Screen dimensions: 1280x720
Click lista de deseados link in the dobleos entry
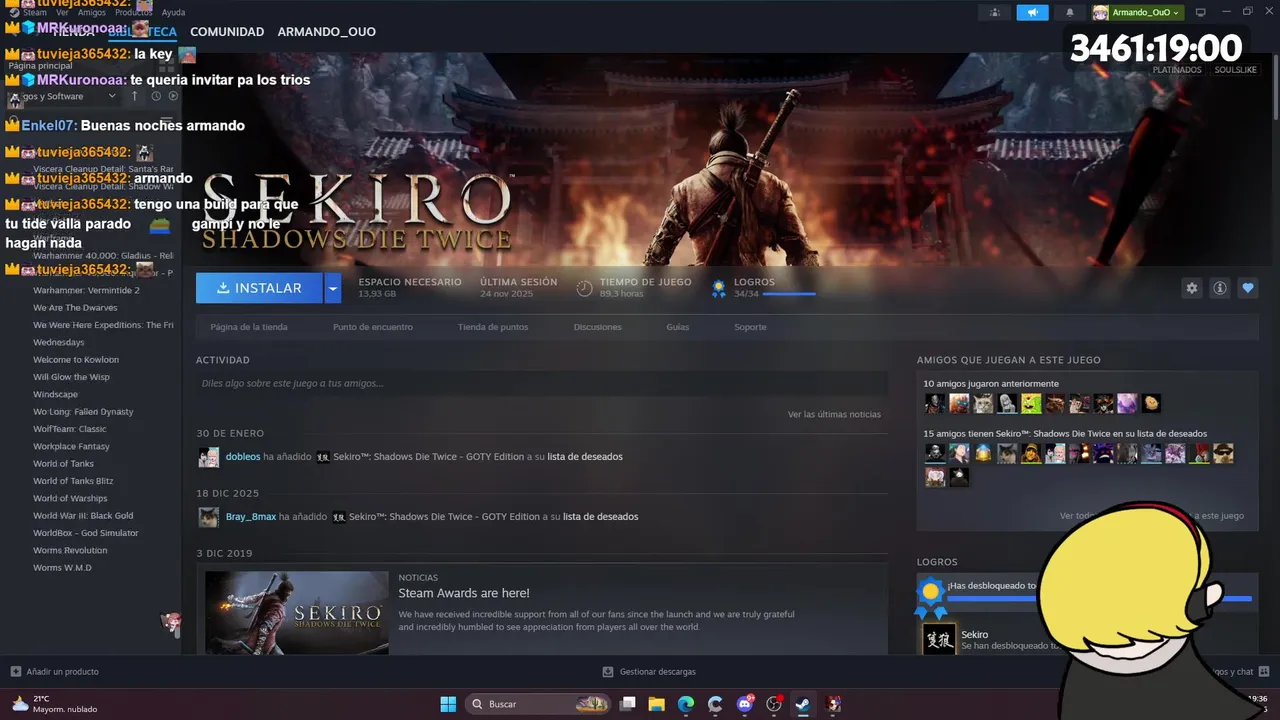584,457
